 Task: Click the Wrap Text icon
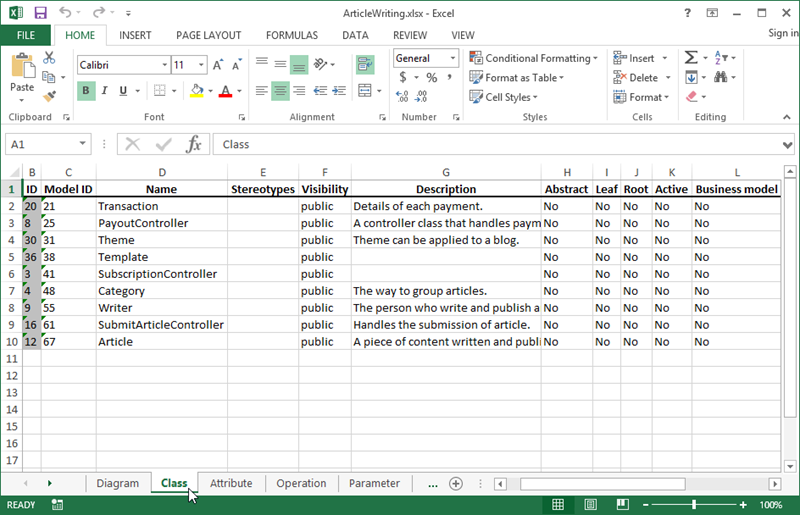tap(365, 65)
